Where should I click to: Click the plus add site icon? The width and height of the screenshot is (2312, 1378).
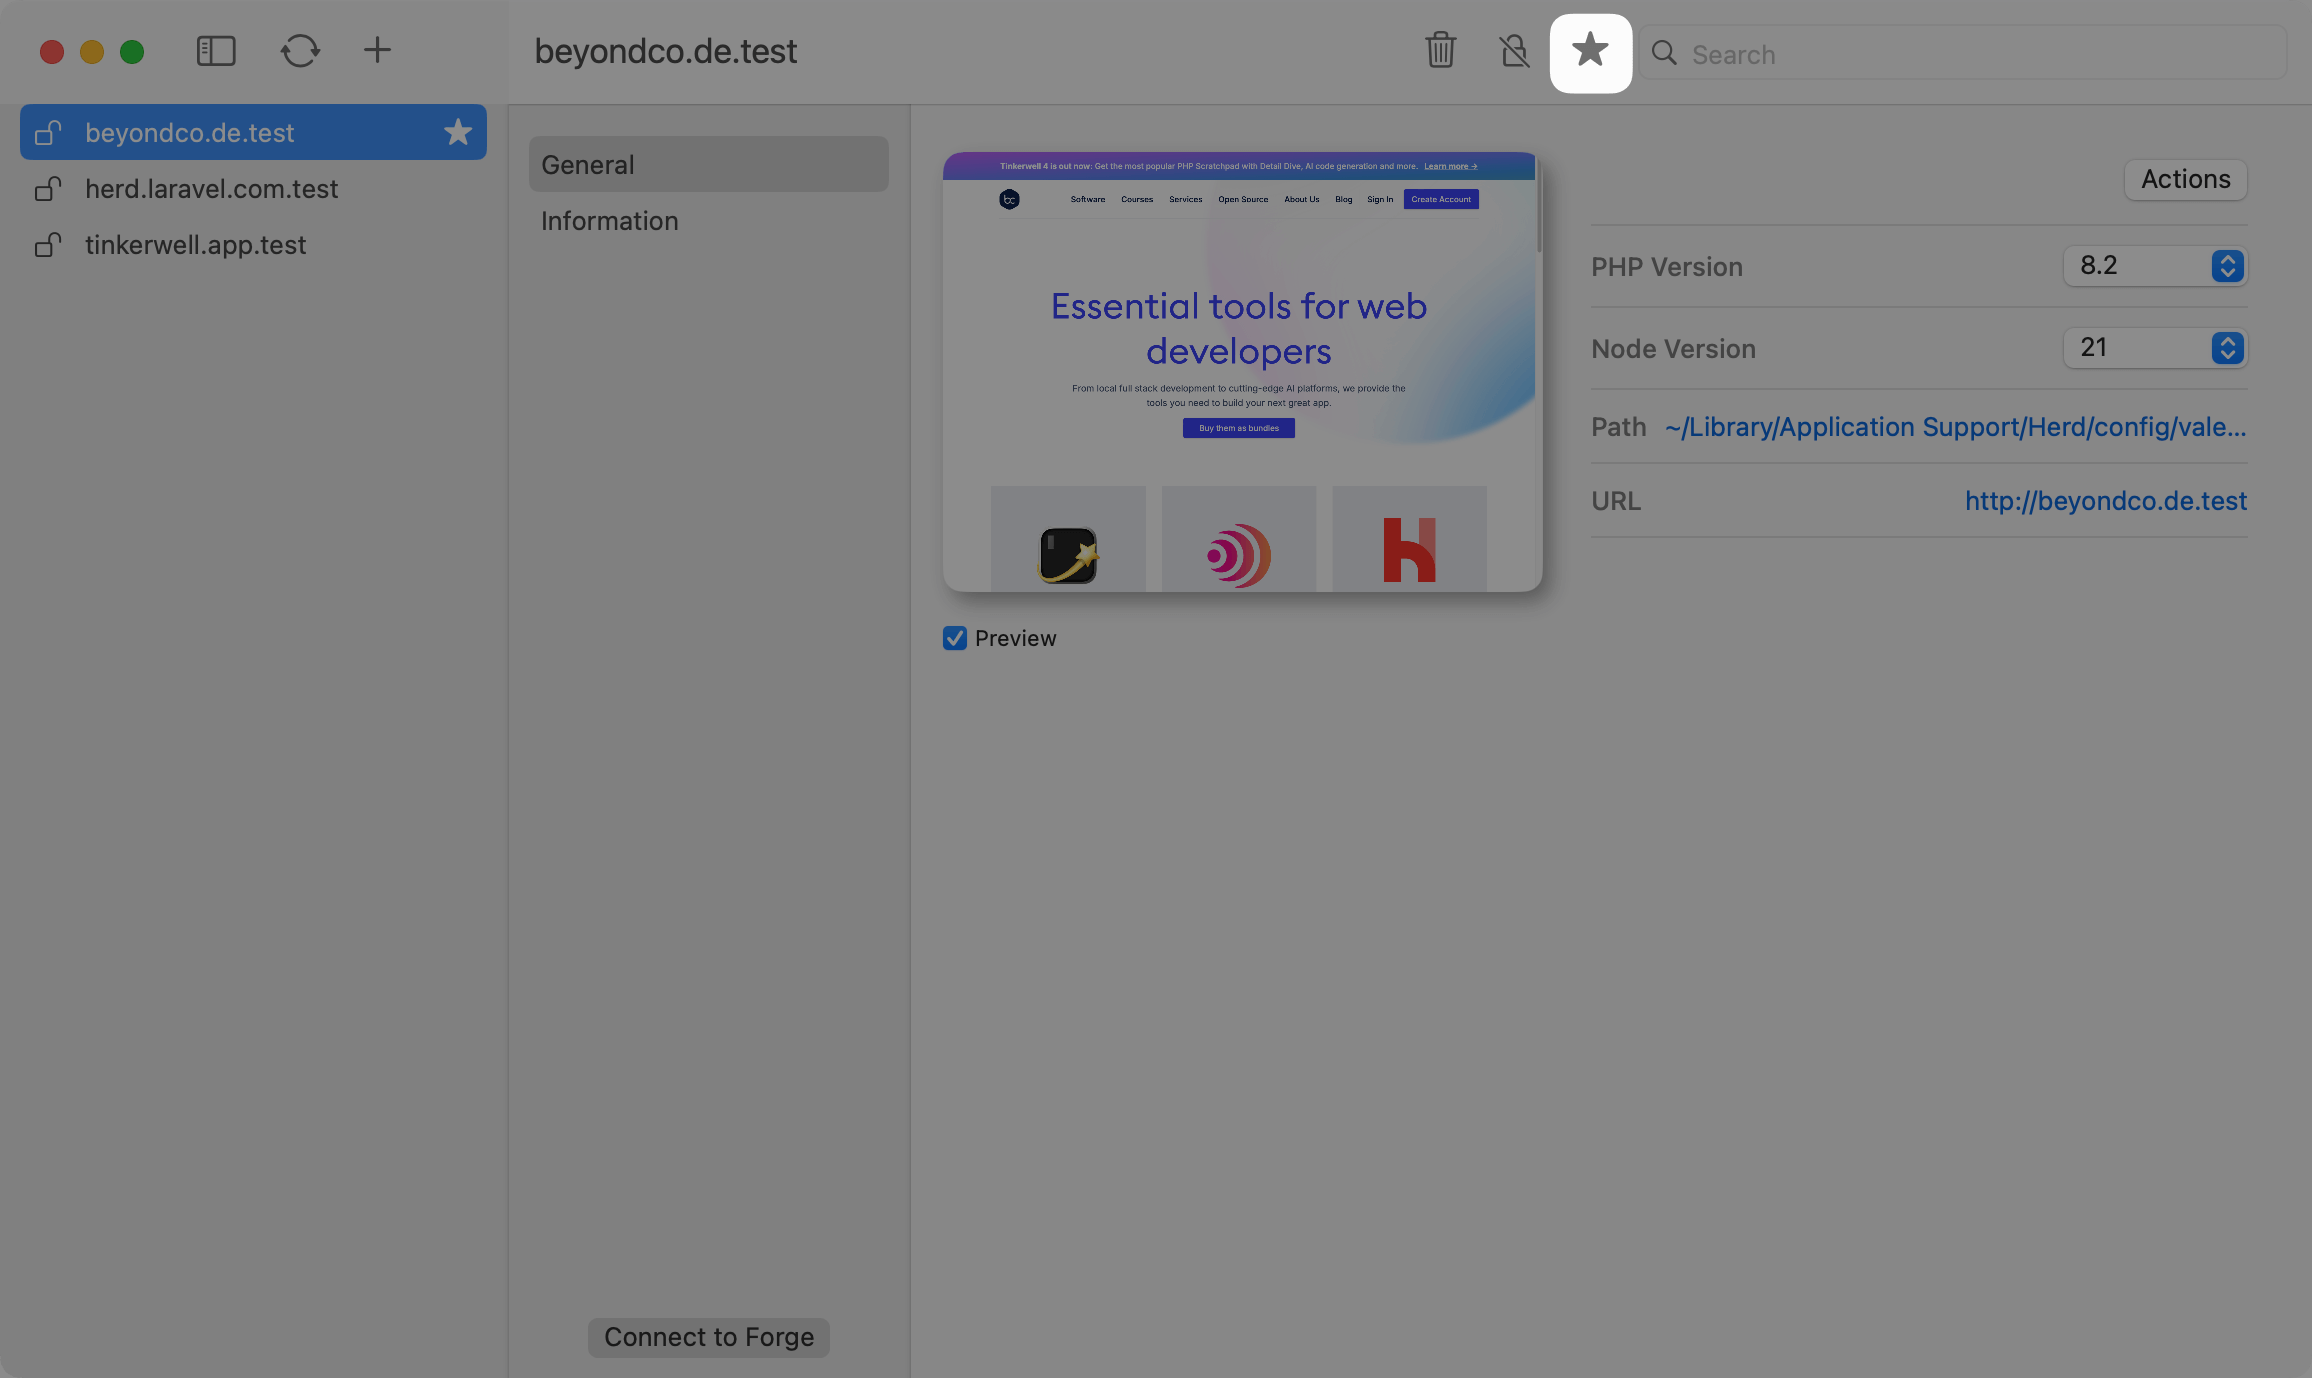coord(377,50)
